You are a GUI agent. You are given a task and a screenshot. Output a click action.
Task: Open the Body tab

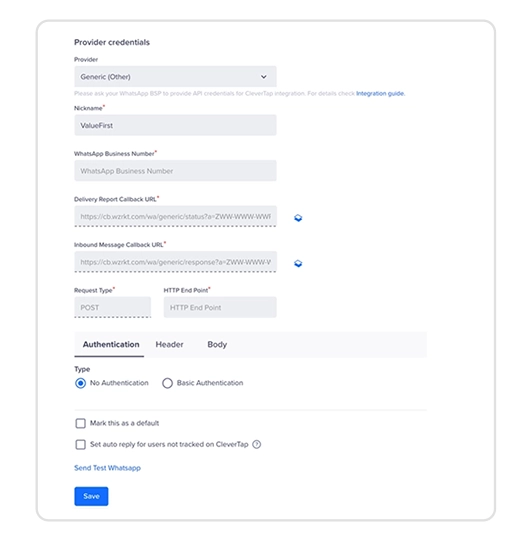[217, 344]
